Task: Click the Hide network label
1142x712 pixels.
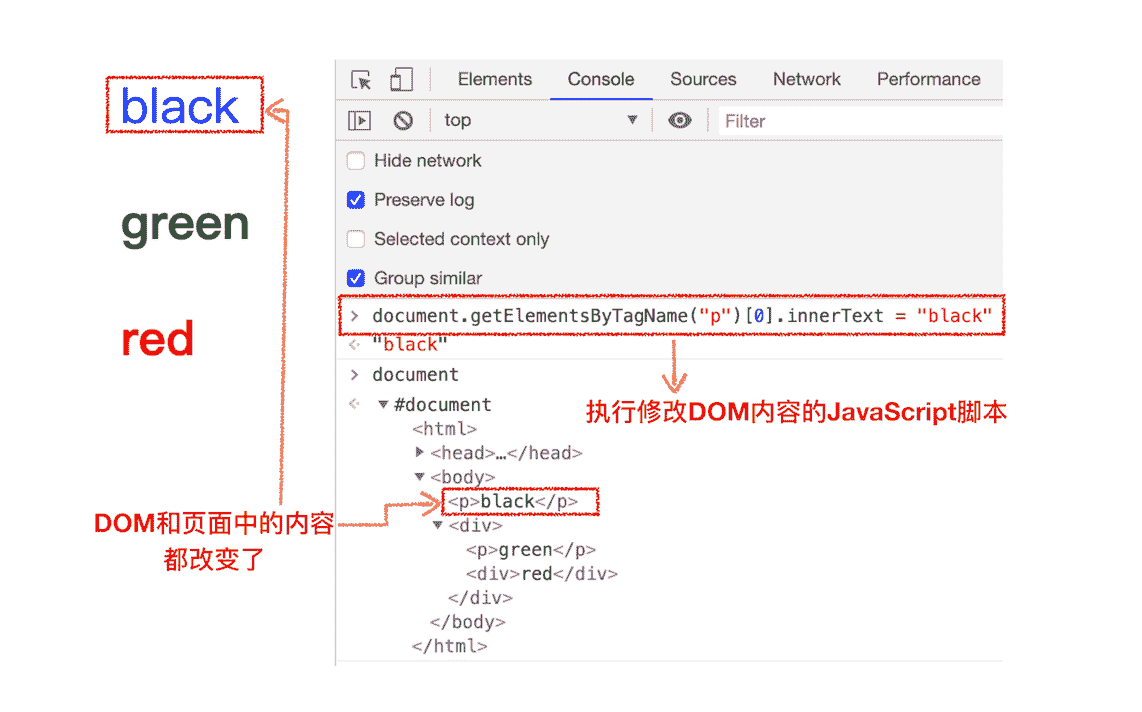Action: click(x=428, y=160)
